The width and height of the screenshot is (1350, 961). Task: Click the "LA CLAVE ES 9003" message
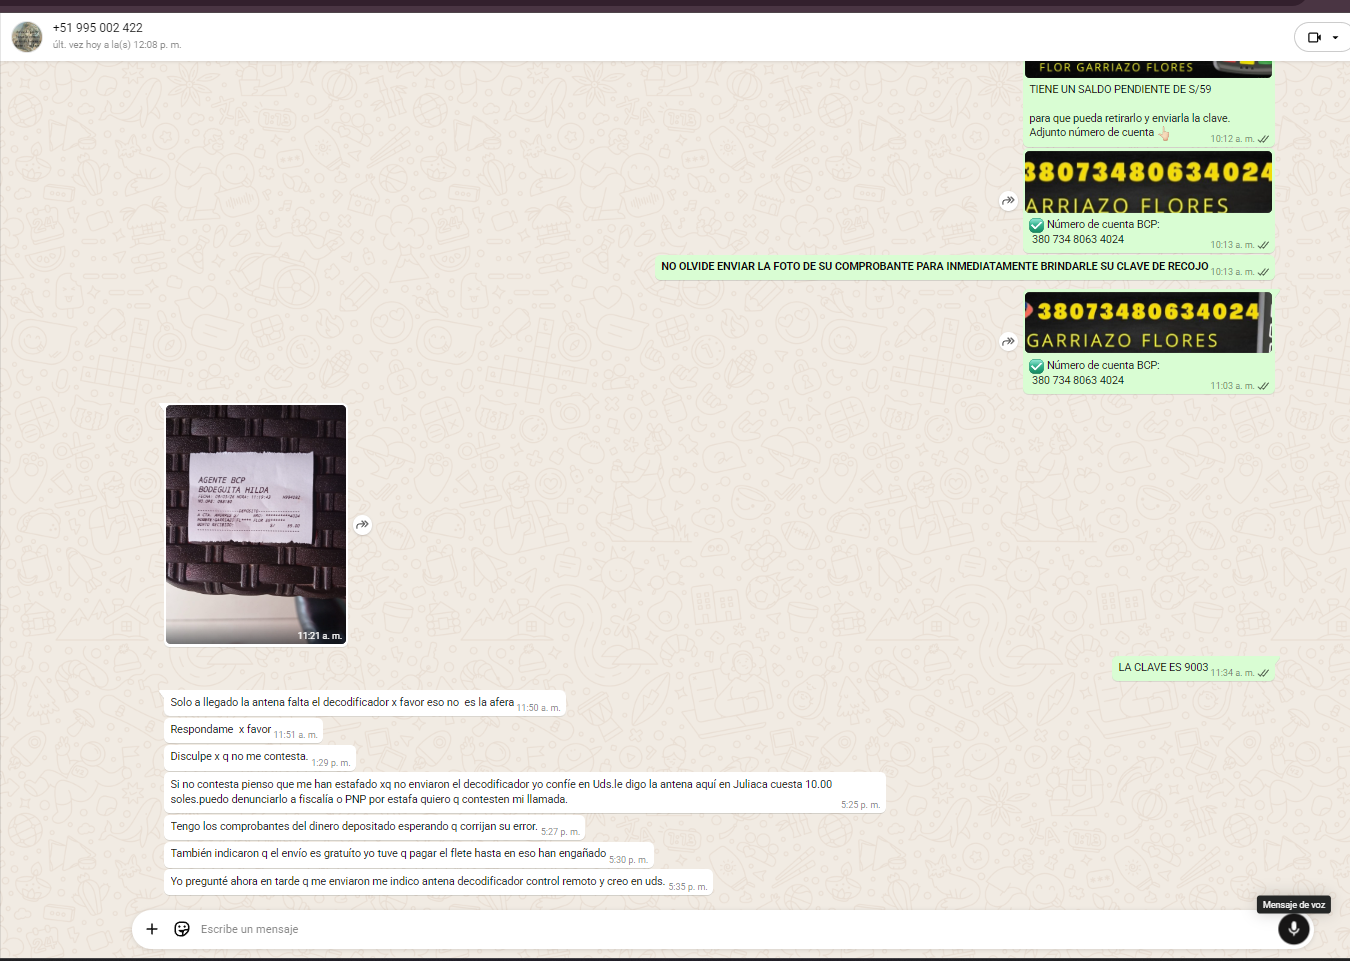coord(1163,667)
